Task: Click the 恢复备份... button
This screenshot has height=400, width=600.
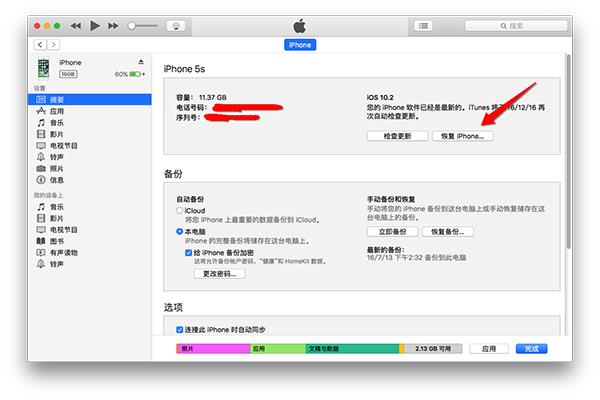Action: [x=448, y=232]
